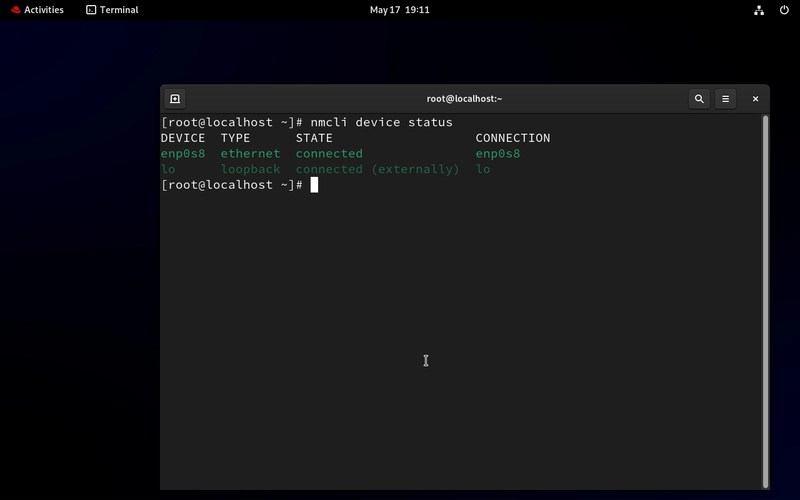Viewport: 800px width, 500px height.
Task: Click 'lo' in the DEVICE column
Action: (168, 169)
